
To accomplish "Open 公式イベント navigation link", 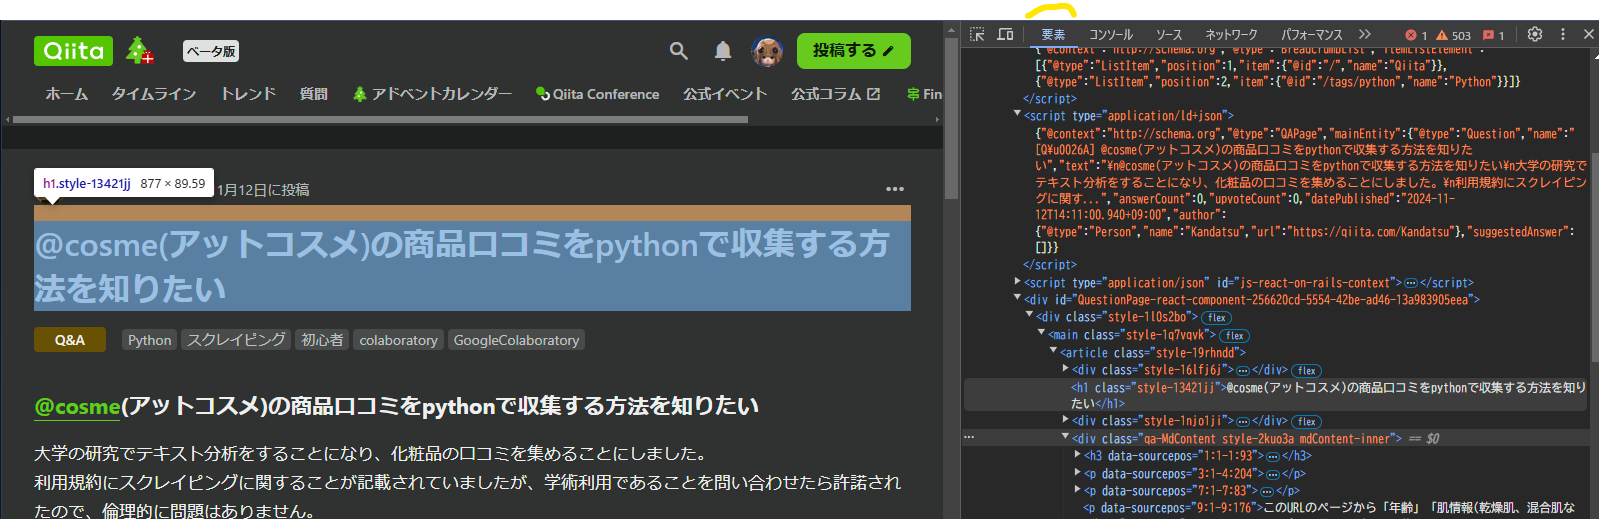I will pos(725,94).
